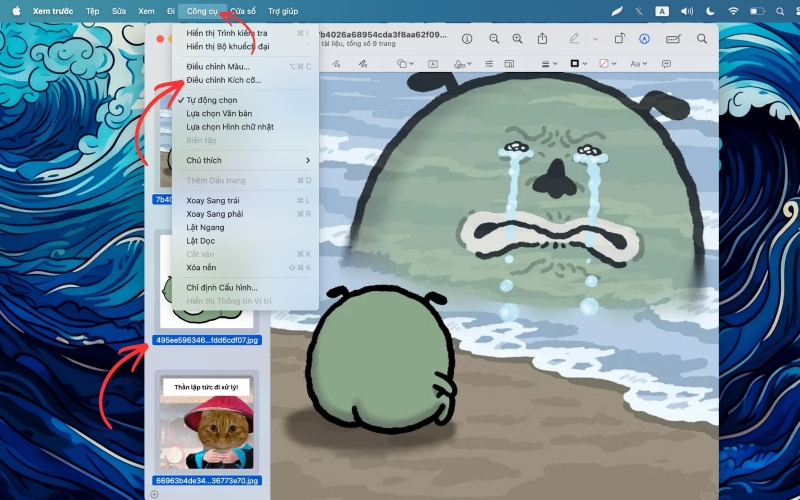
Task: Open the line style dropdown
Action: [x=549, y=64]
